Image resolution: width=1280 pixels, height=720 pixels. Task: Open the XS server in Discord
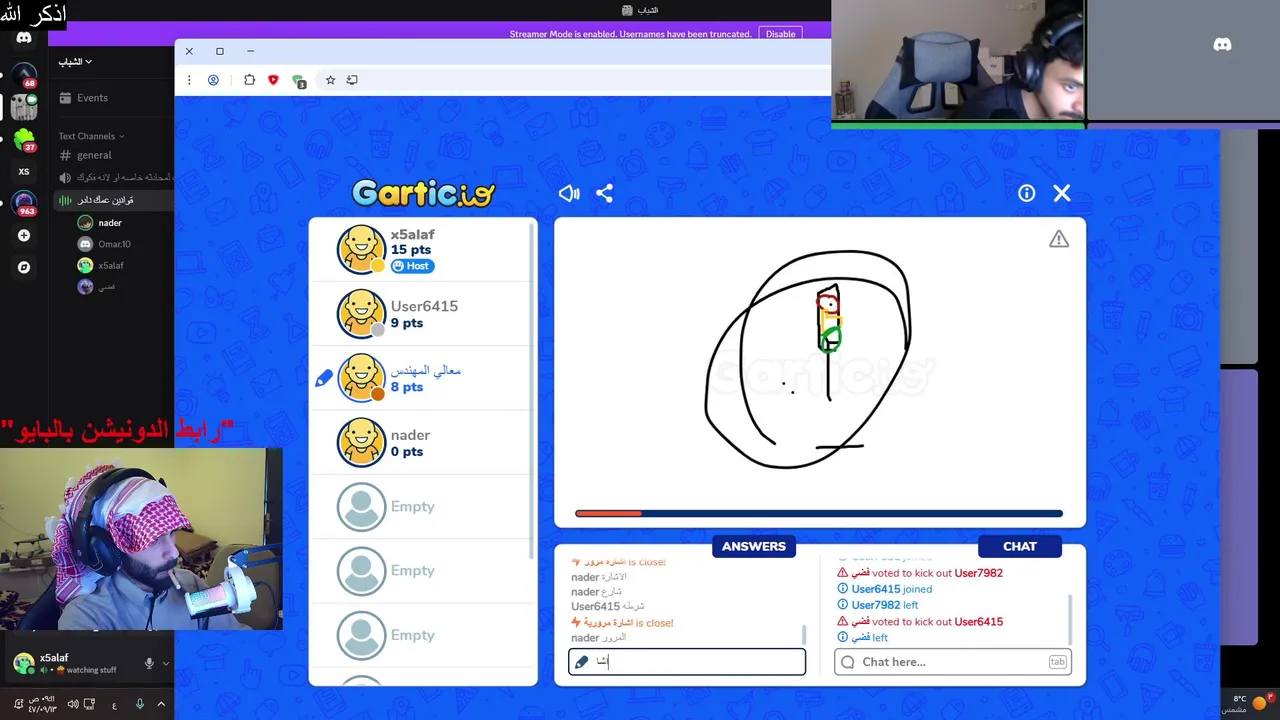pyautogui.click(x=24, y=171)
